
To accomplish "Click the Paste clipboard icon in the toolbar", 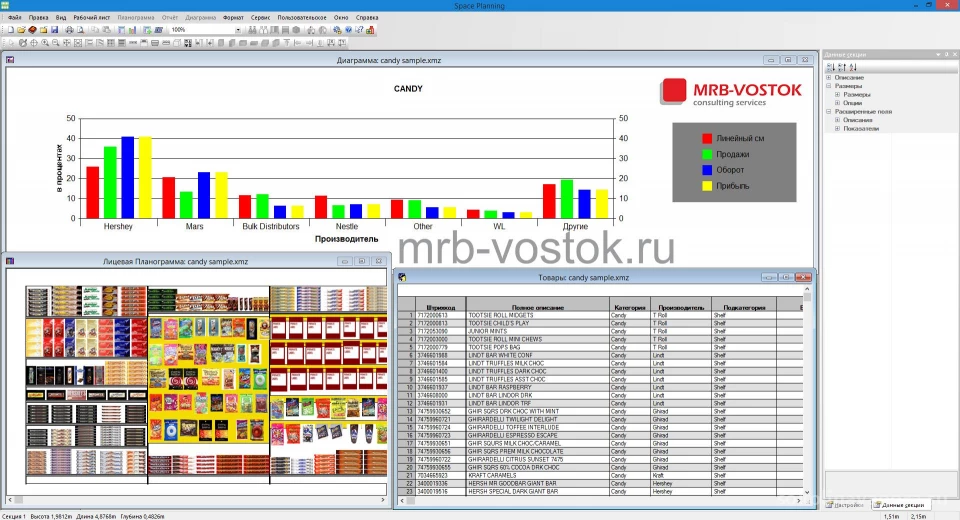I will (x=106, y=29).
